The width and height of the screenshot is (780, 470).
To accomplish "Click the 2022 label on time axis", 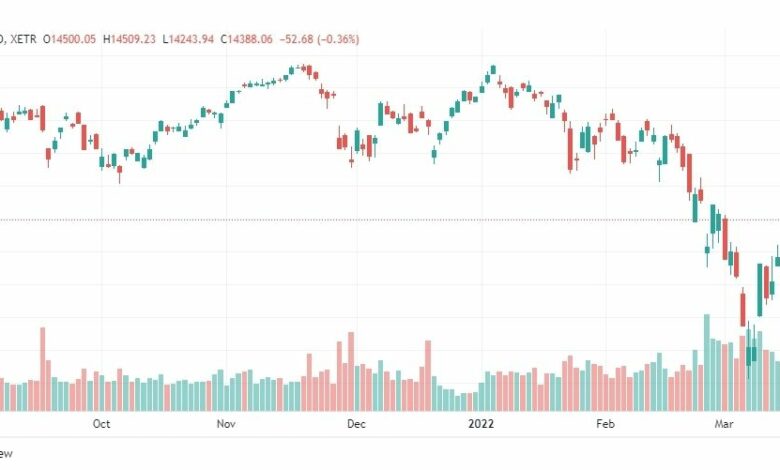I will [x=481, y=424].
